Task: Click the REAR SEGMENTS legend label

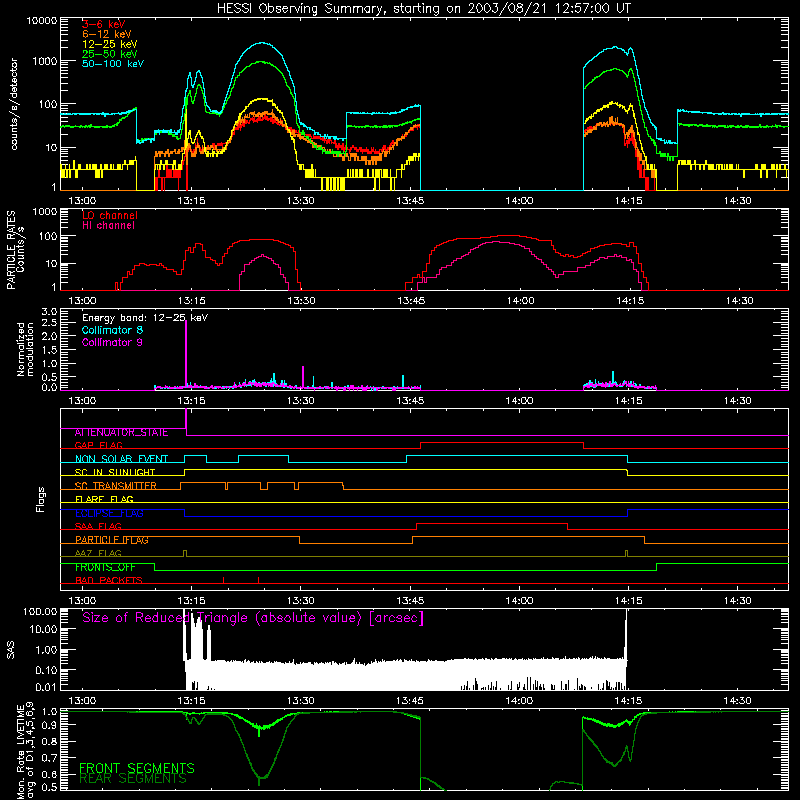Action: pos(133,779)
